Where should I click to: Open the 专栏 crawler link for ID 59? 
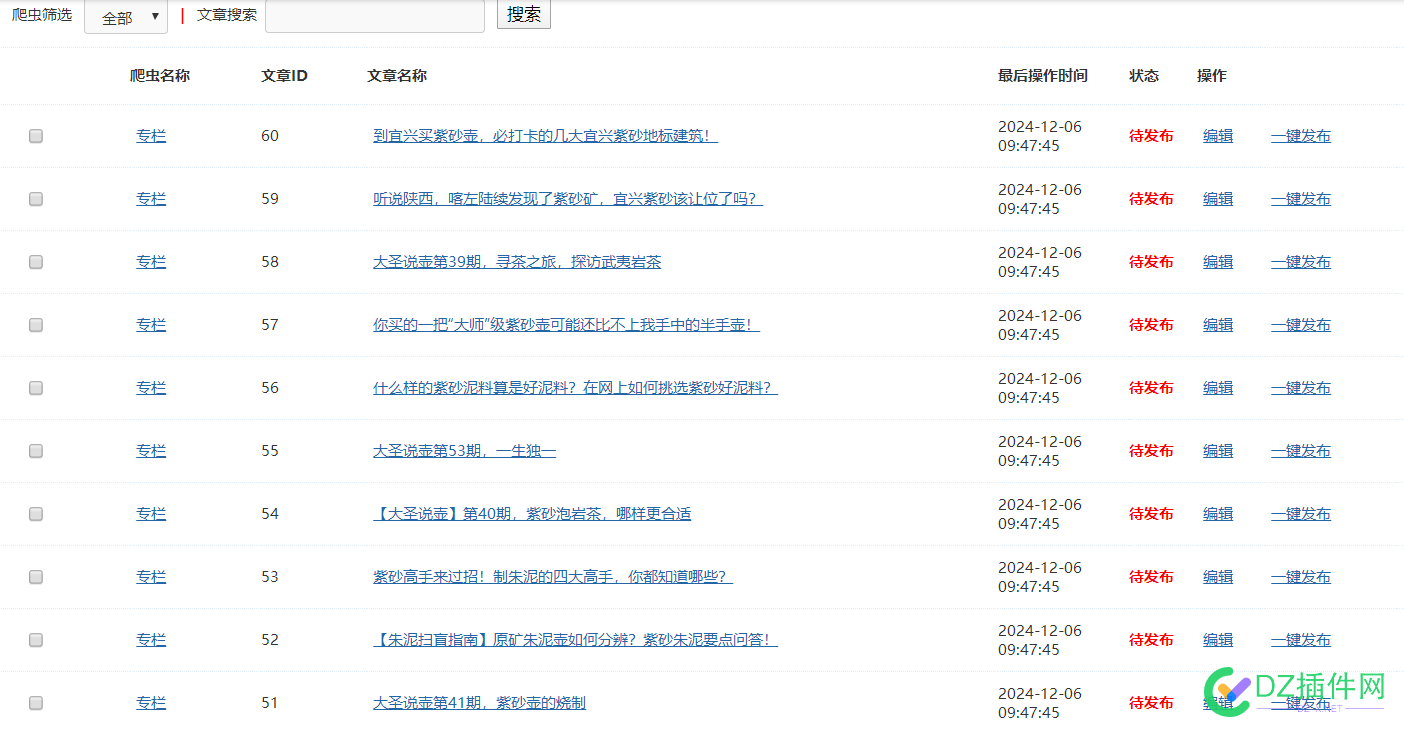click(x=151, y=199)
